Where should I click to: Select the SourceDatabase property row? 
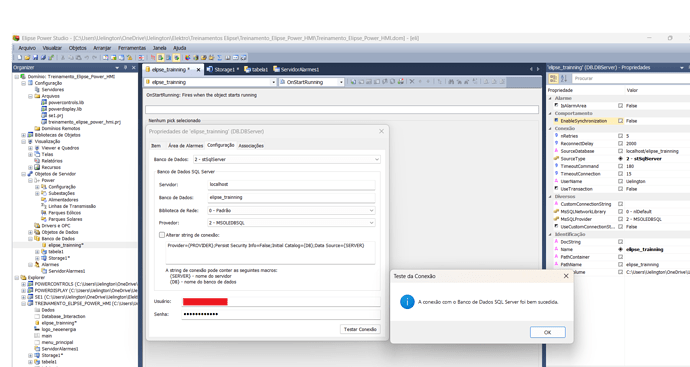618,151
